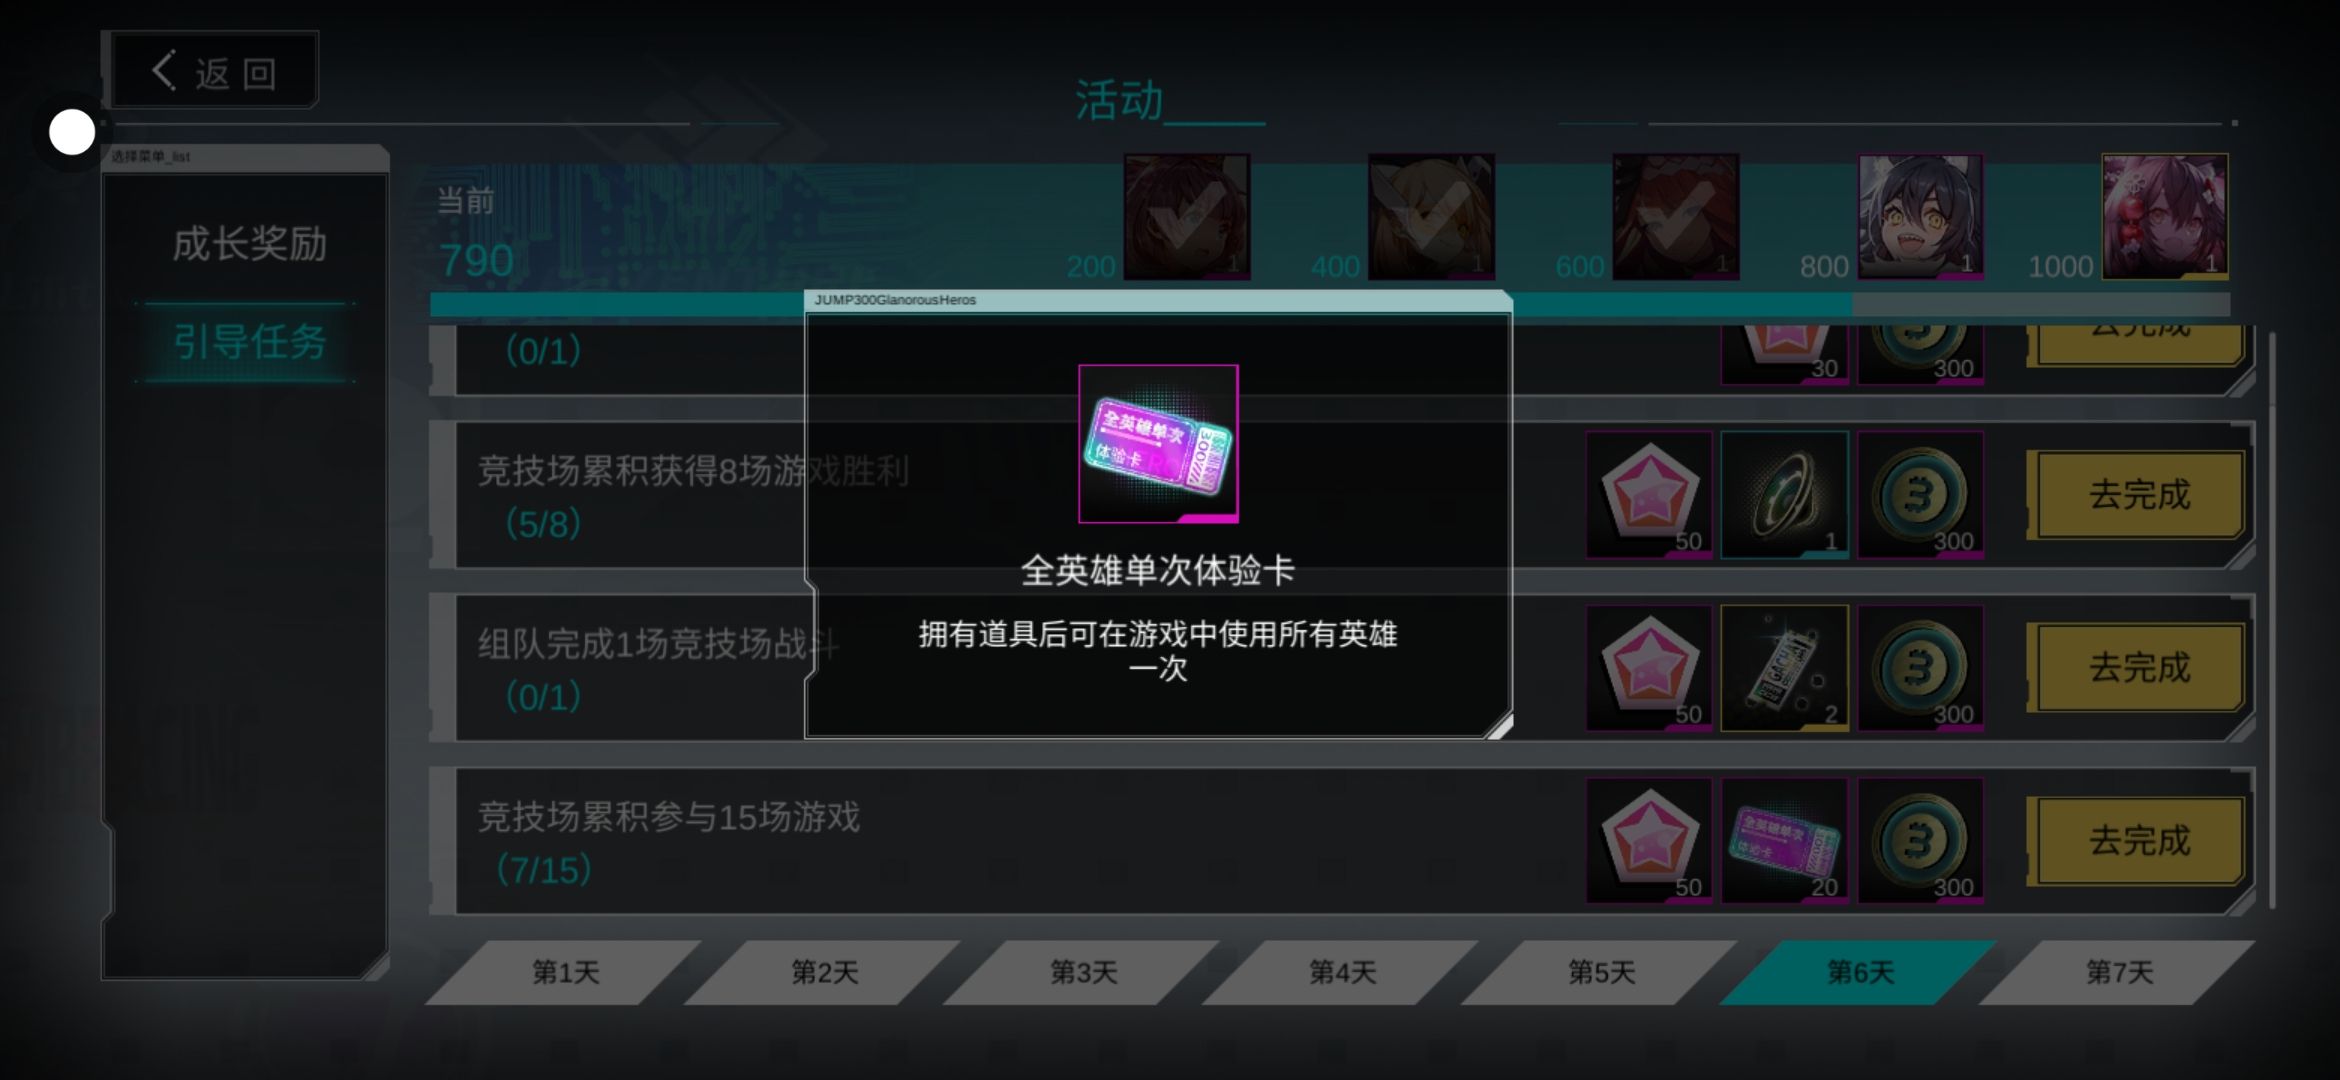Select the 第5天 day tab
This screenshot has width=2340, height=1080.
1601,972
